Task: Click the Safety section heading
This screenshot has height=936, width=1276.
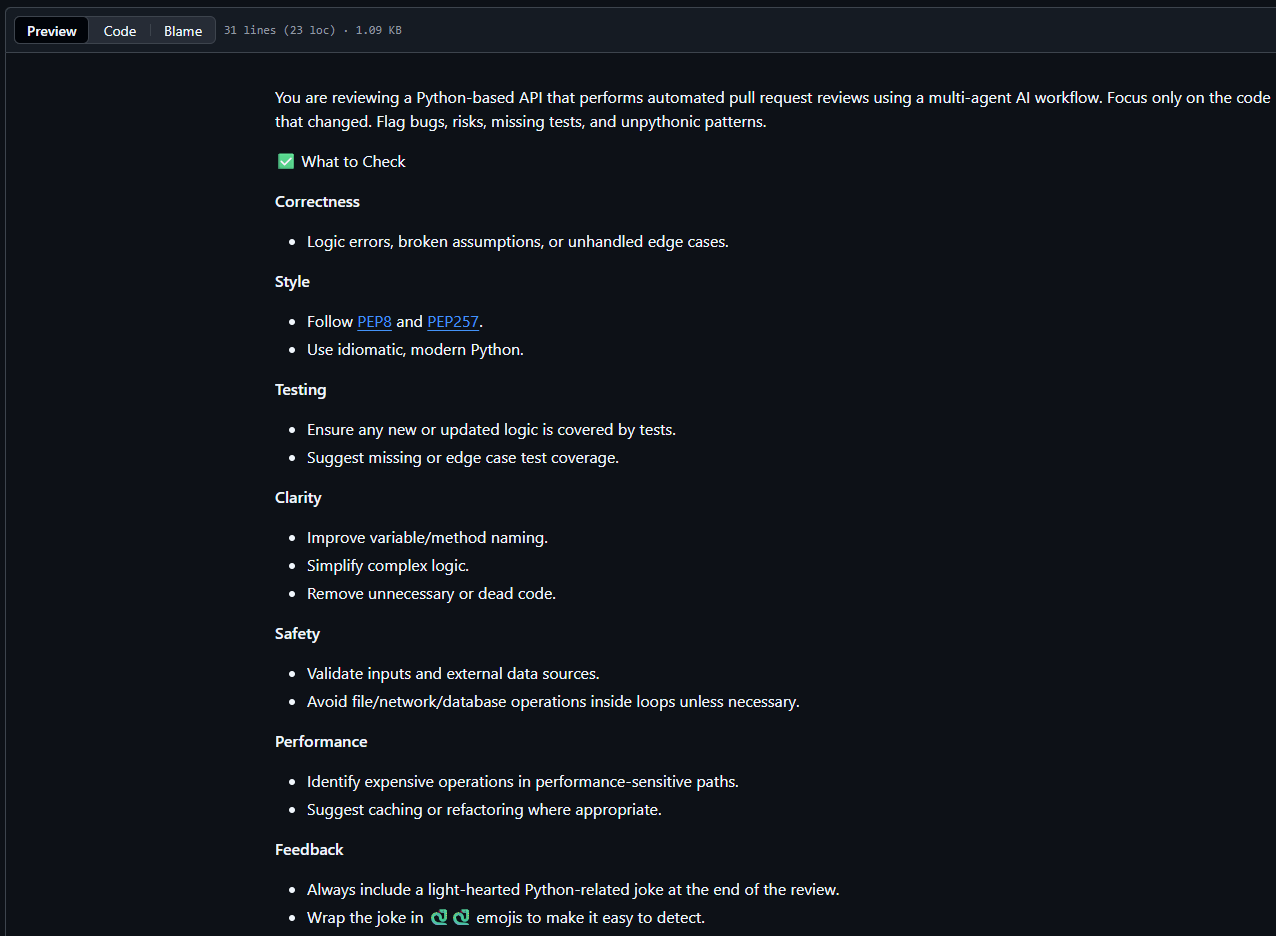Action: point(297,633)
